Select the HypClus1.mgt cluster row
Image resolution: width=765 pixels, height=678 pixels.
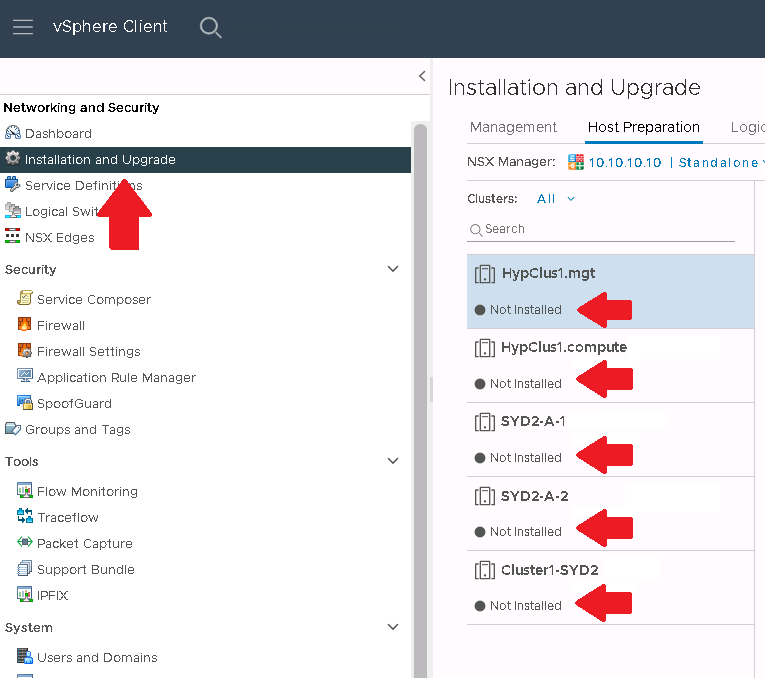coord(610,291)
